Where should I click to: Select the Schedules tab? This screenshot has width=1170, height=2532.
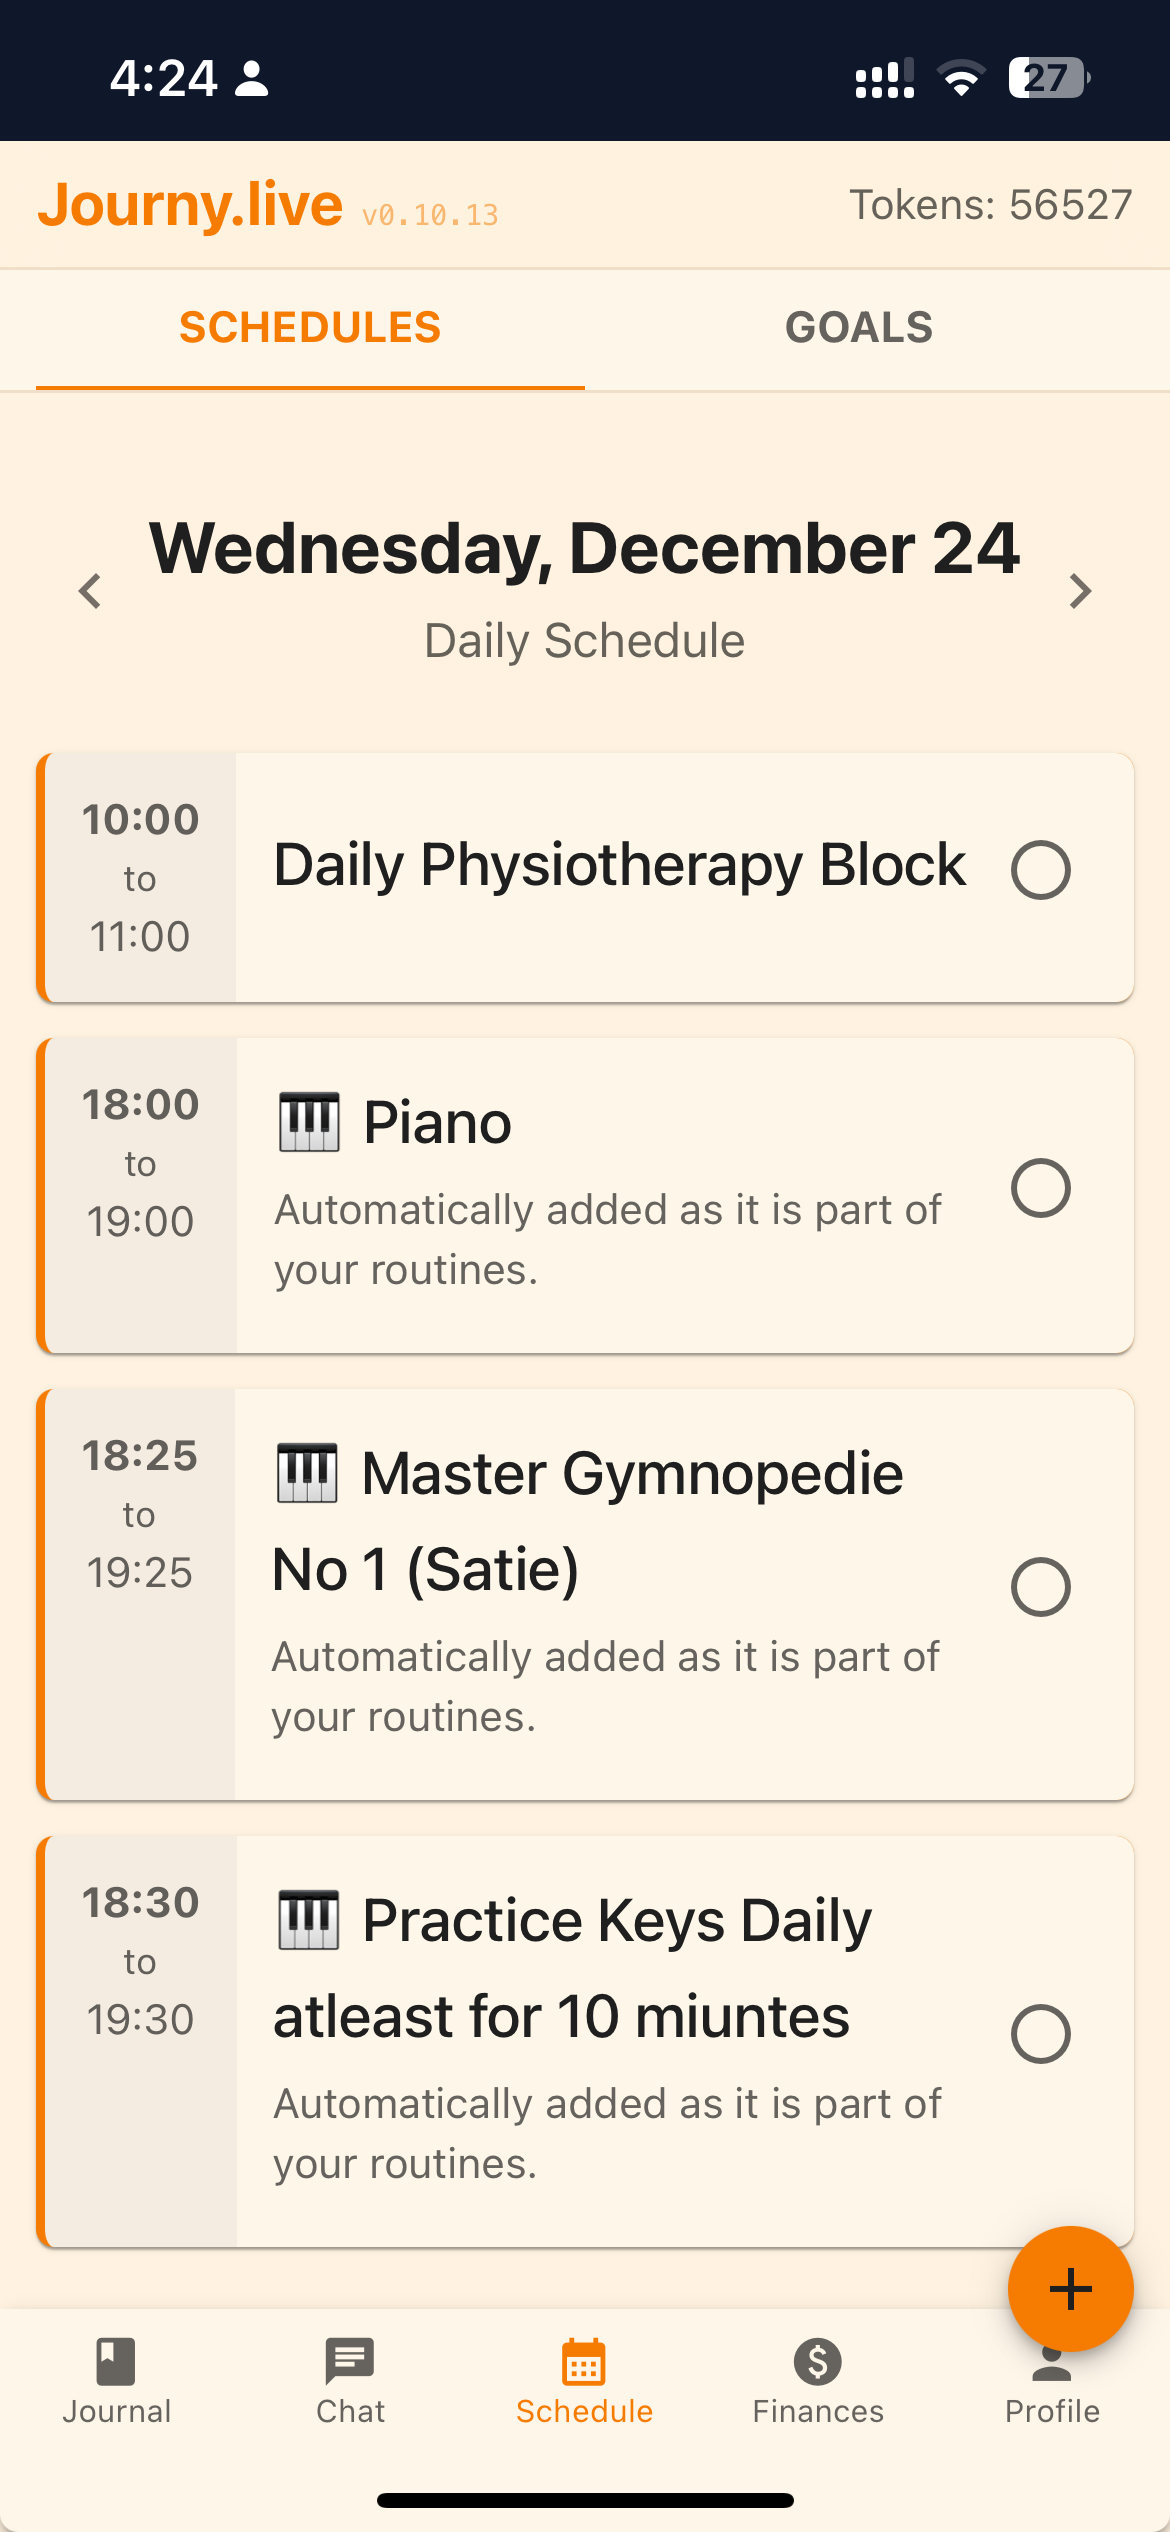coord(310,328)
